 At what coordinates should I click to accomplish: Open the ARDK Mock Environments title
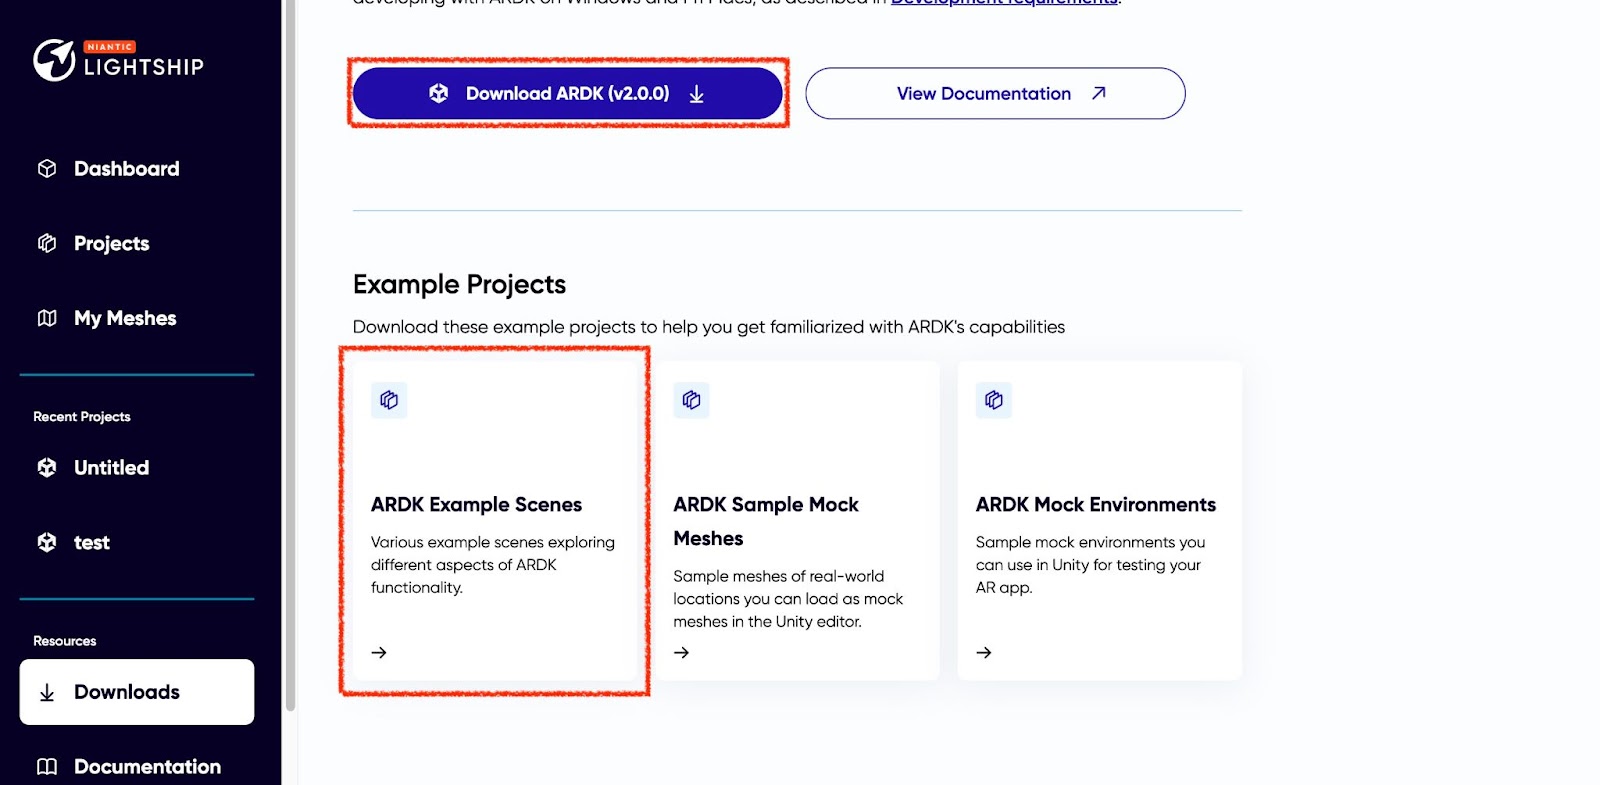[1096, 504]
